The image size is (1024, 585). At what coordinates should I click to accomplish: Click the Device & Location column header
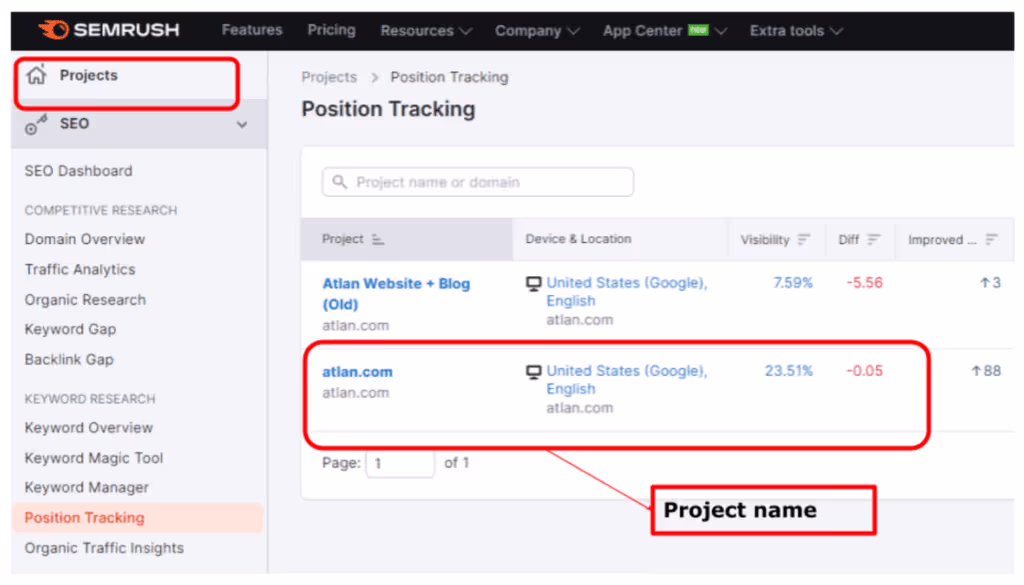pos(579,239)
